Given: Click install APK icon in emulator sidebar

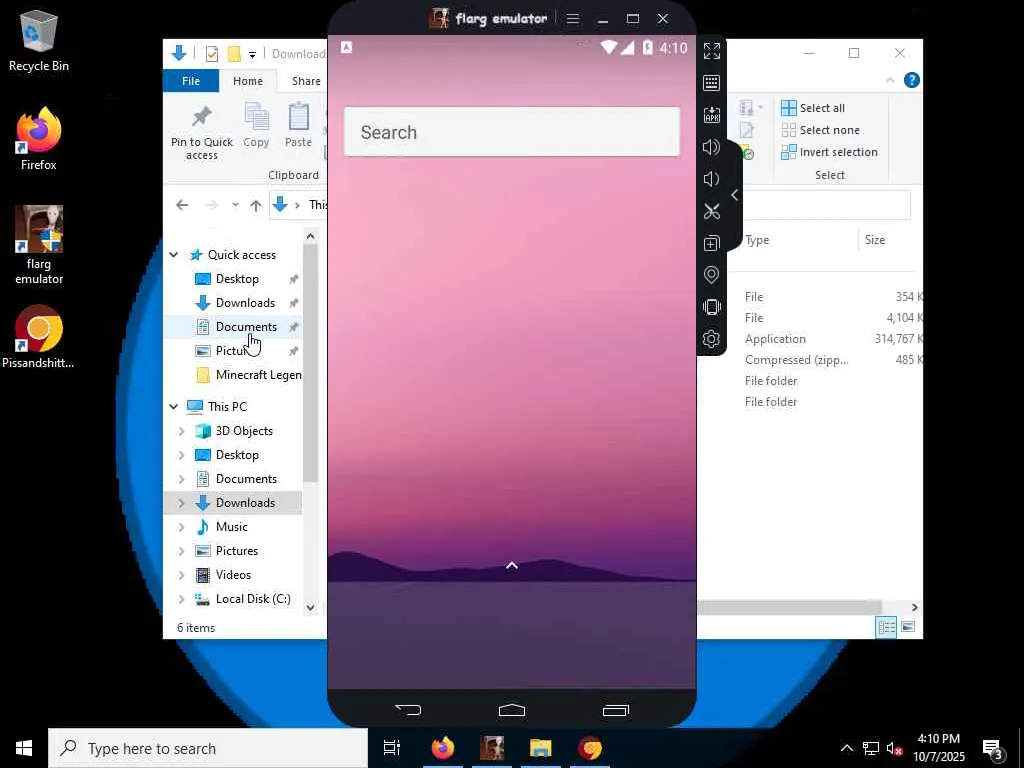Looking at the screenshot, I should click(x=711, y=115).
